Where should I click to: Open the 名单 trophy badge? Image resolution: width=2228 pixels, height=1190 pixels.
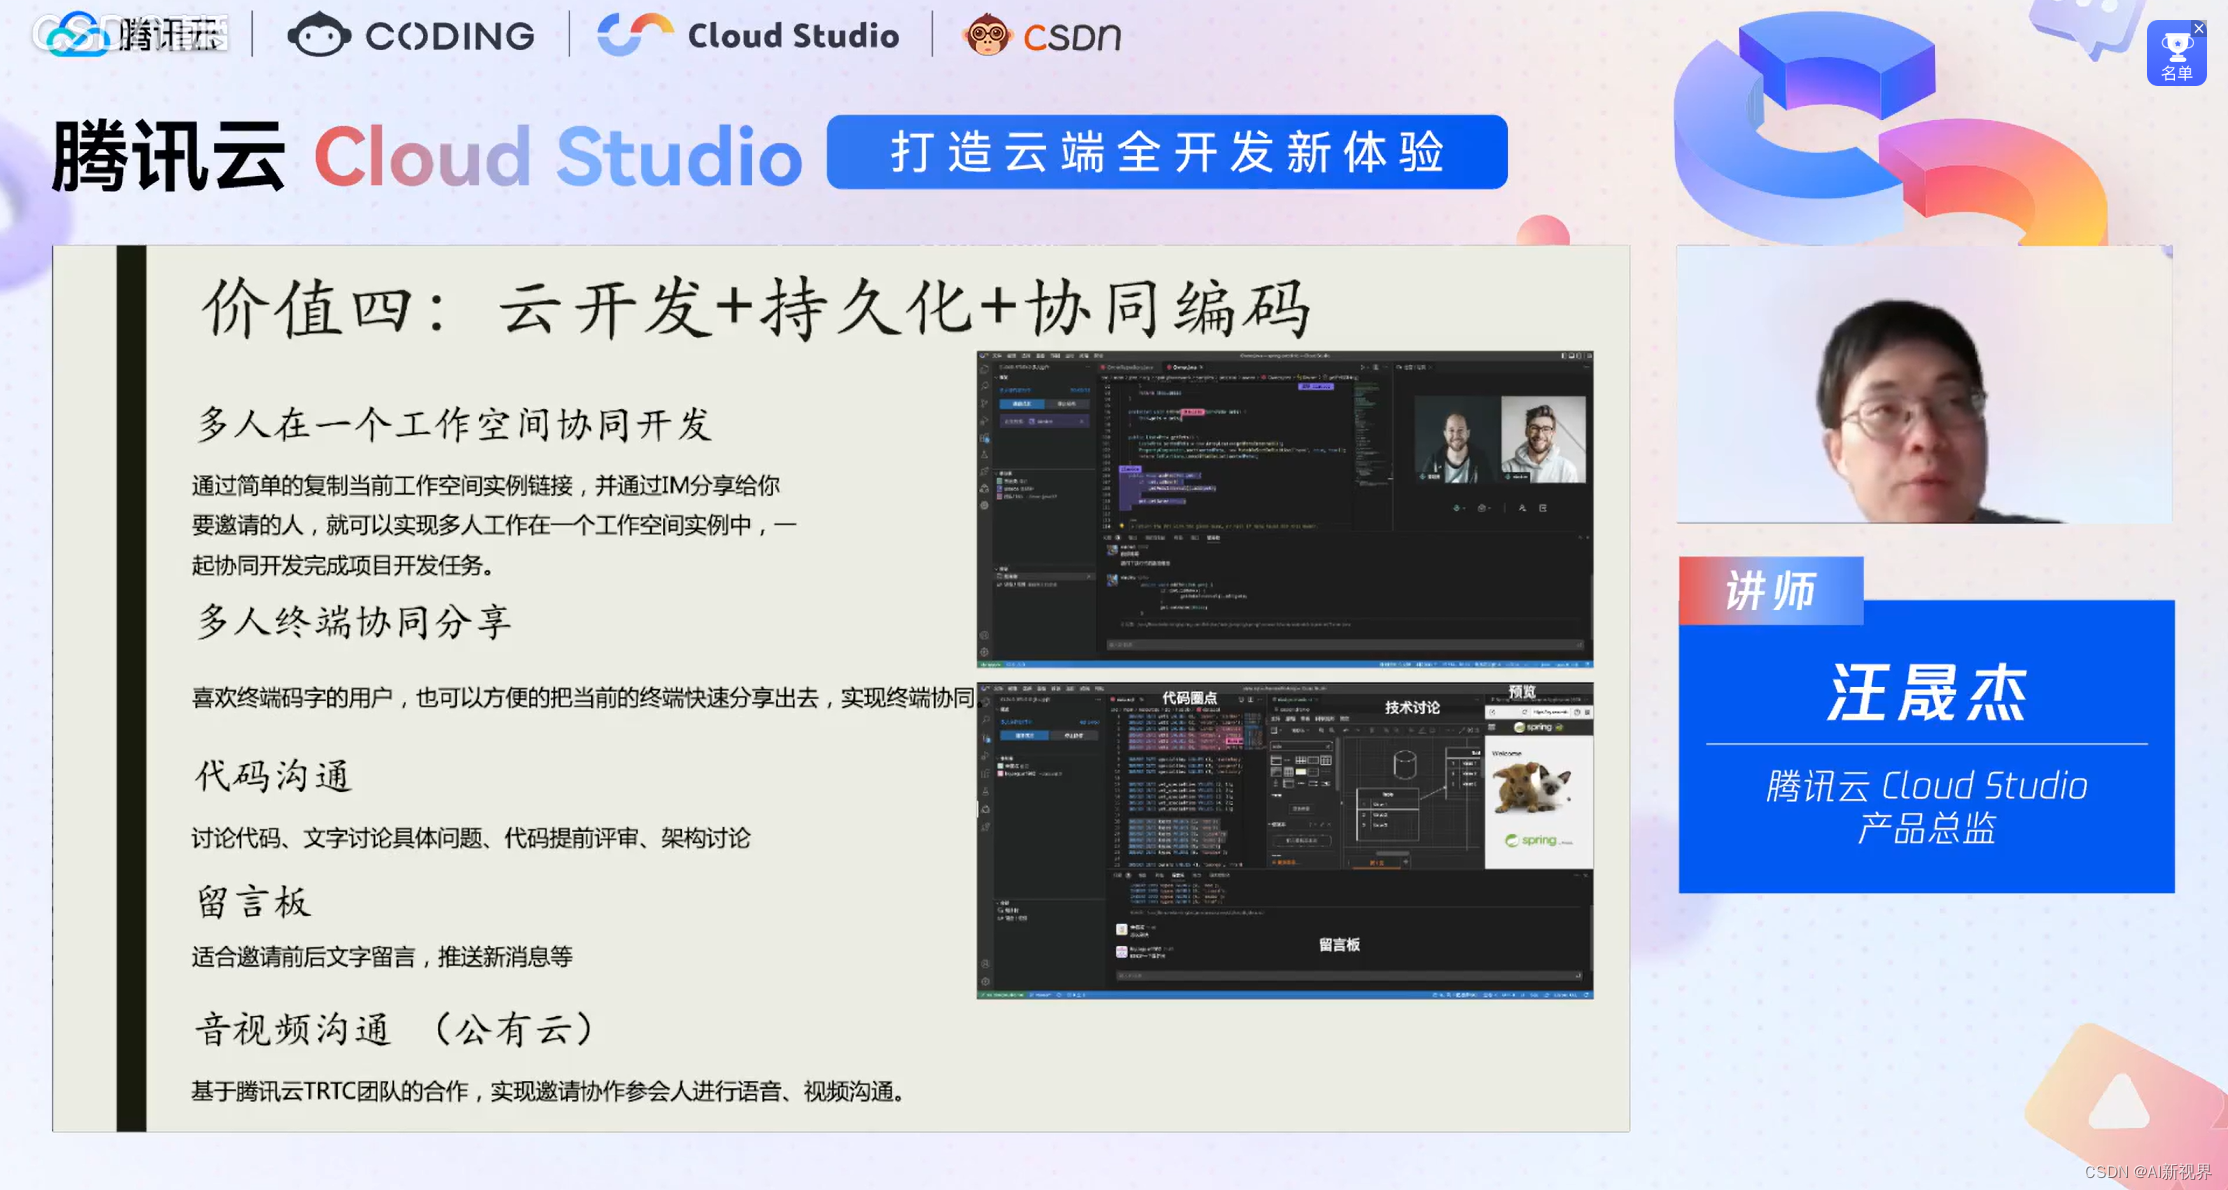(x=2175, y=55)
